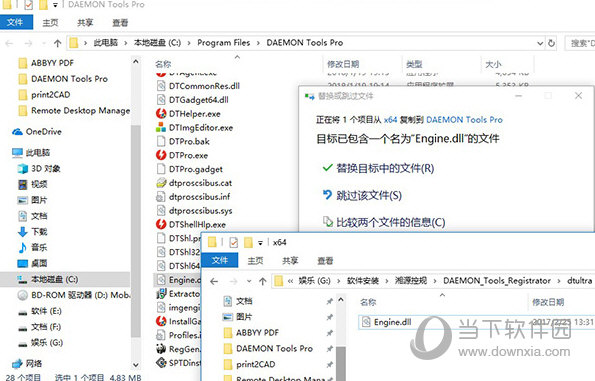Open the 查看 tab in DAEMON Tools Pro window

[120, 23]
